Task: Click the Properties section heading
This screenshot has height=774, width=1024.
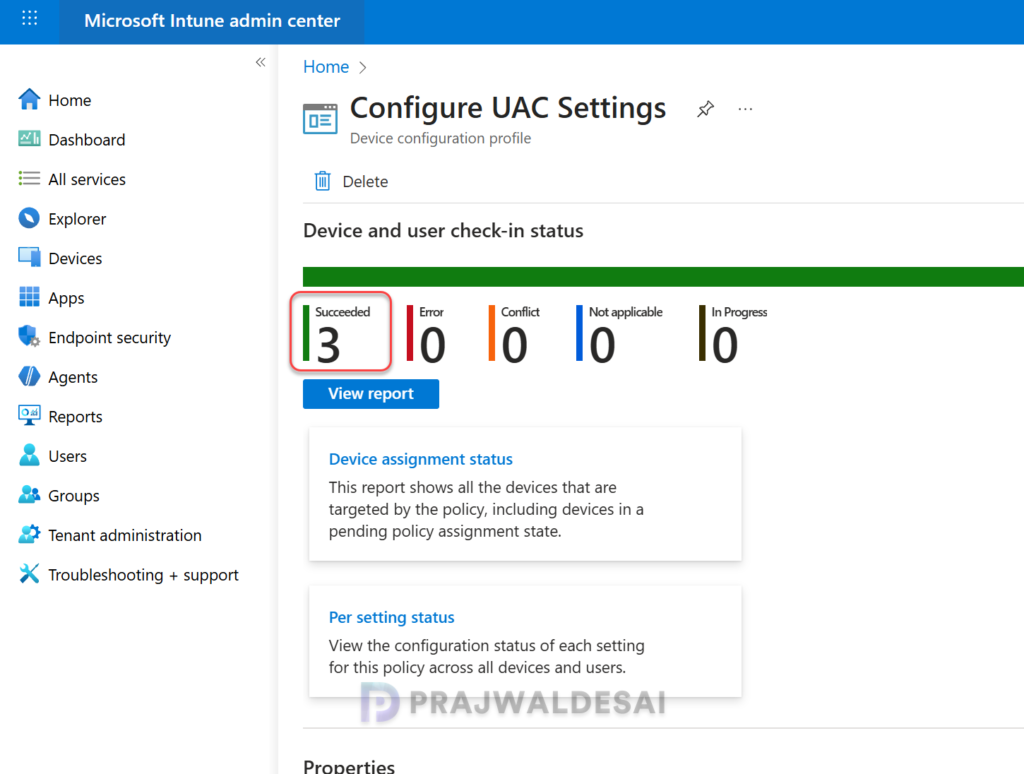Action: 349,766
